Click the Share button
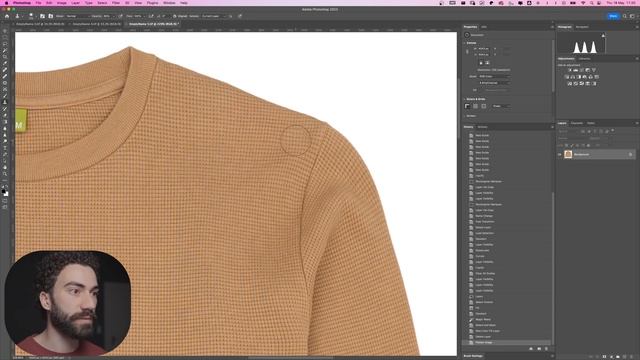The image size is (640, 360). tap(613, 16)
